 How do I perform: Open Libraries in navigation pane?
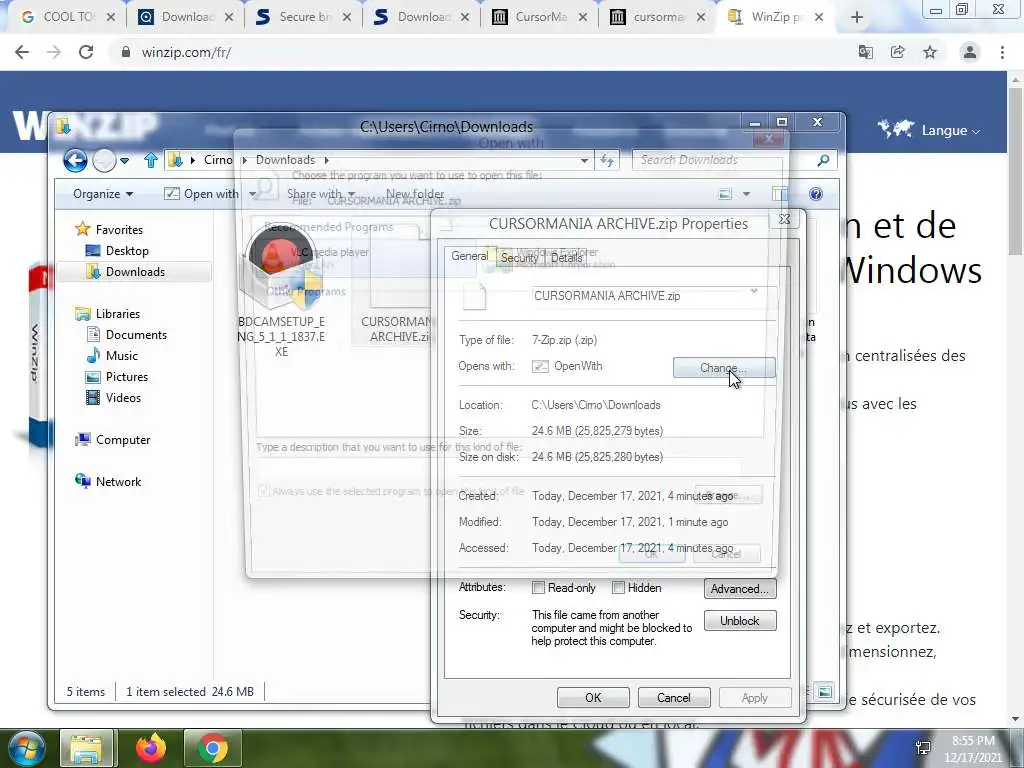point(118,314)
